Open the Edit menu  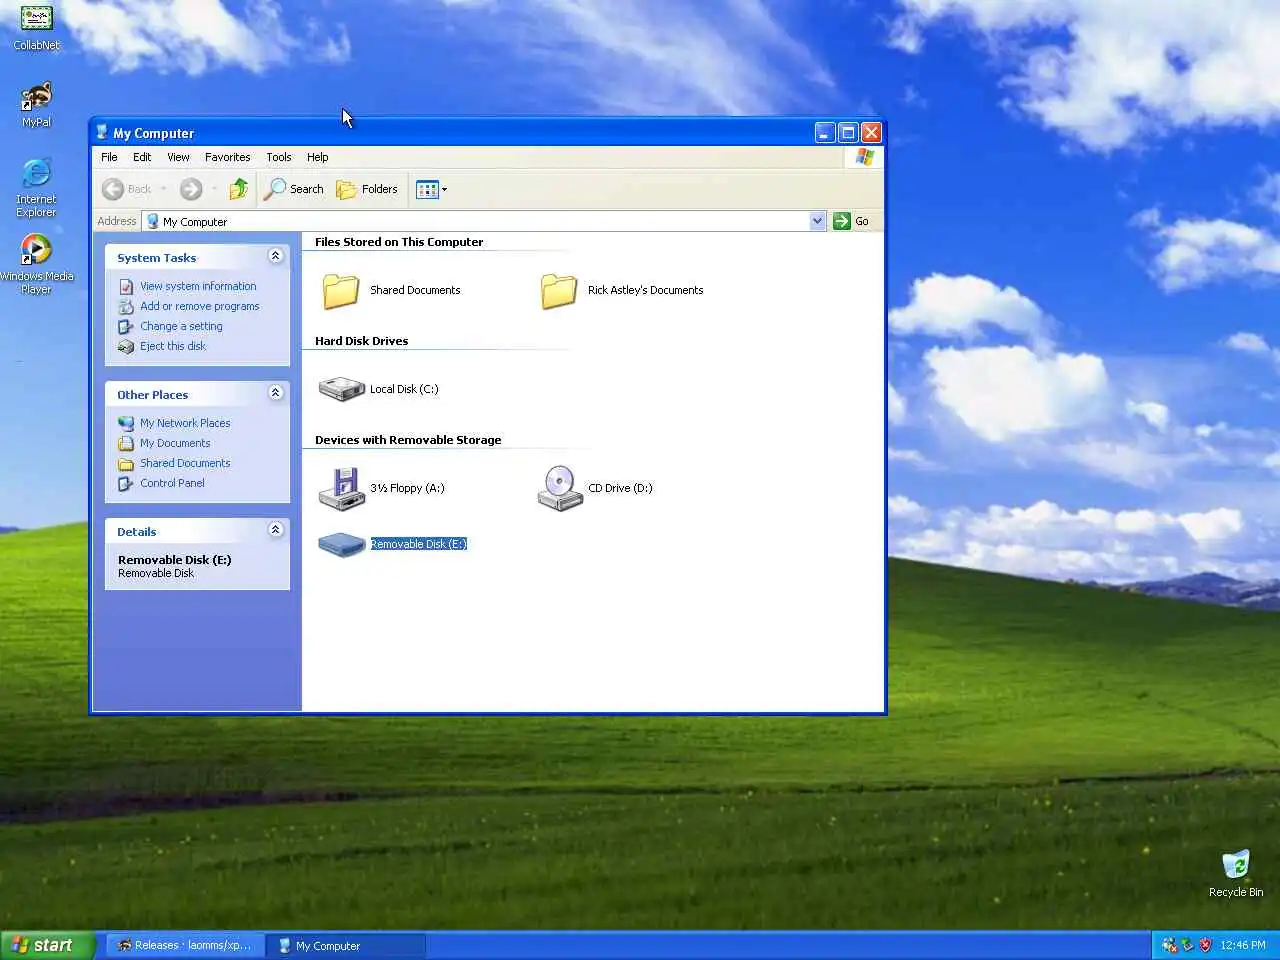click(x=142, y=157)
